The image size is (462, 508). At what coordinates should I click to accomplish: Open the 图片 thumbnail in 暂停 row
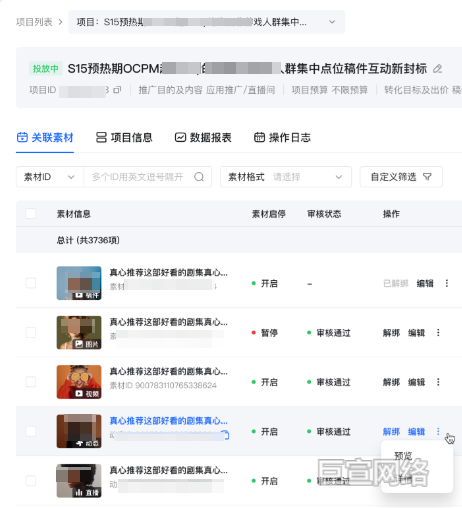(79, 332)
